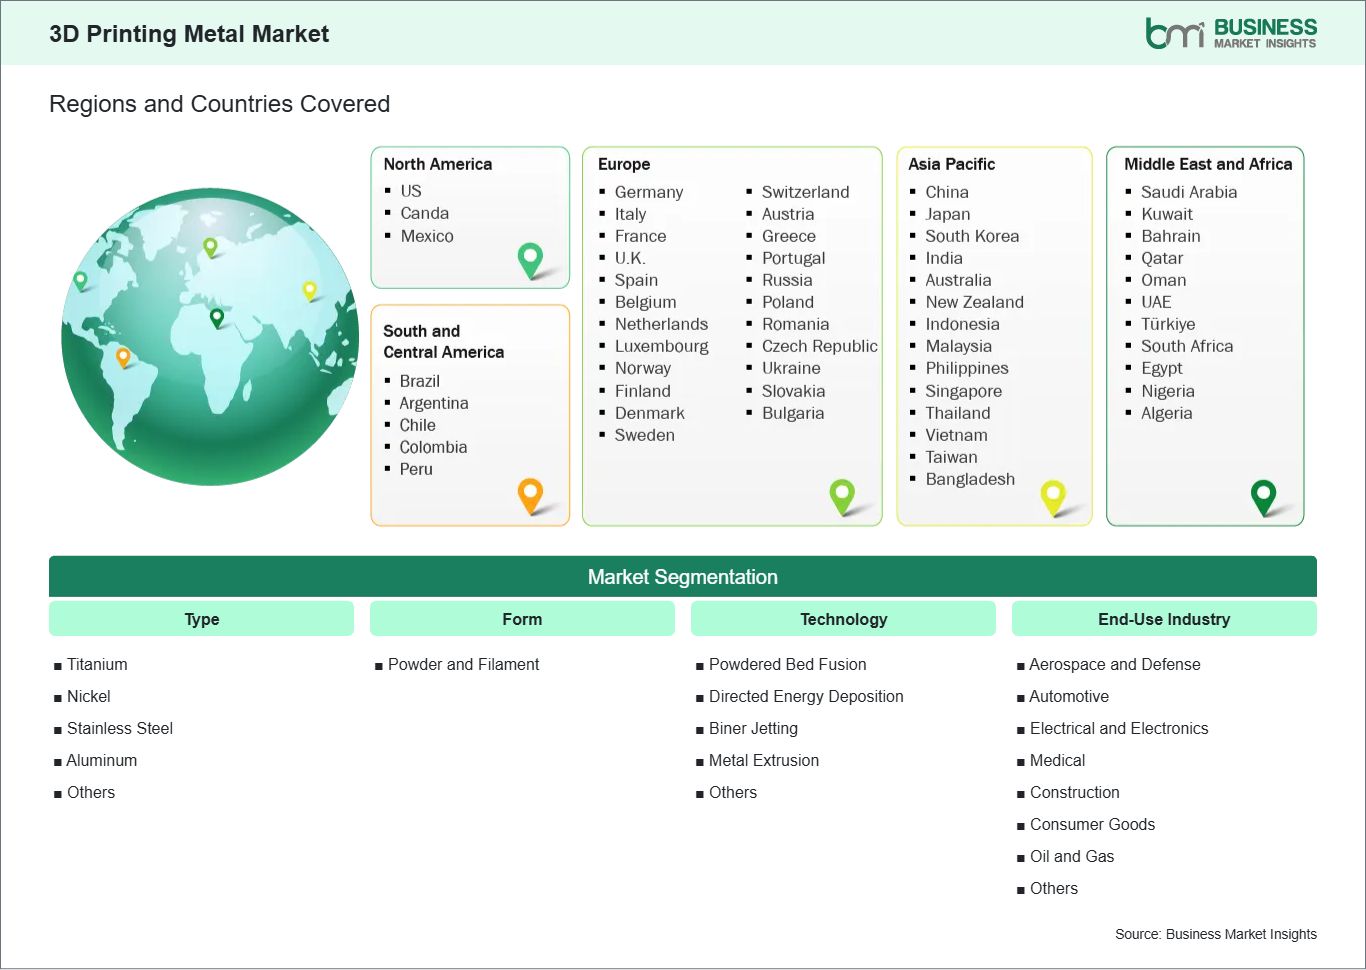Image resolution: width=1366 pixels, height=970 pixels.
Task: Click the Market Segmentation banner
Action: tap(683, 577)
